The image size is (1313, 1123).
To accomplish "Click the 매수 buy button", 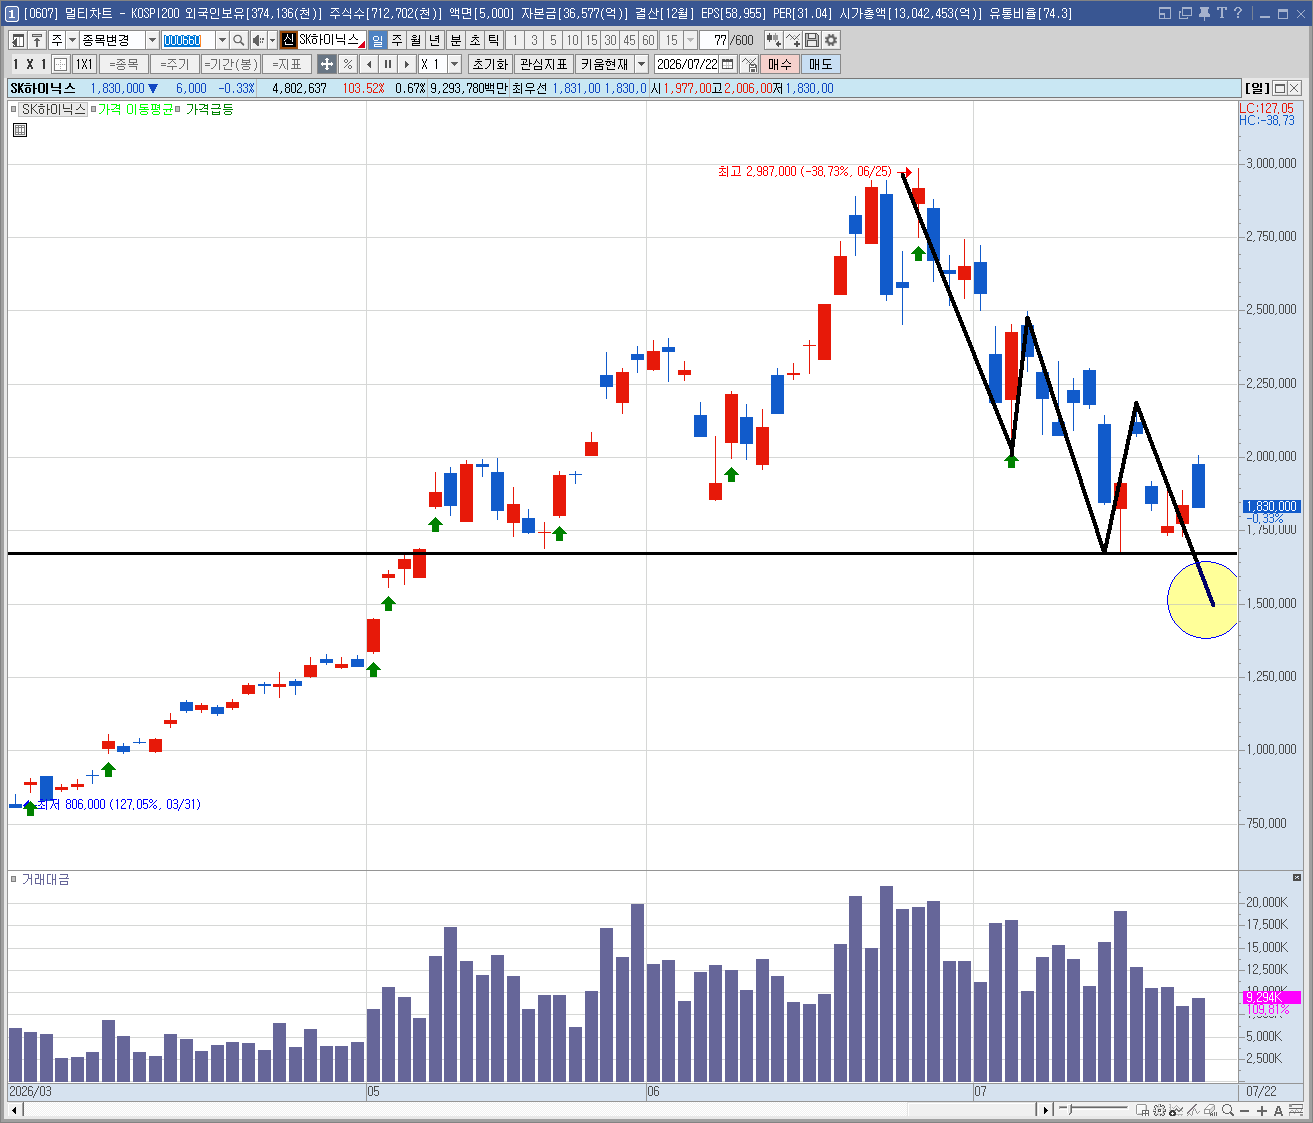I will click(780, 64).
